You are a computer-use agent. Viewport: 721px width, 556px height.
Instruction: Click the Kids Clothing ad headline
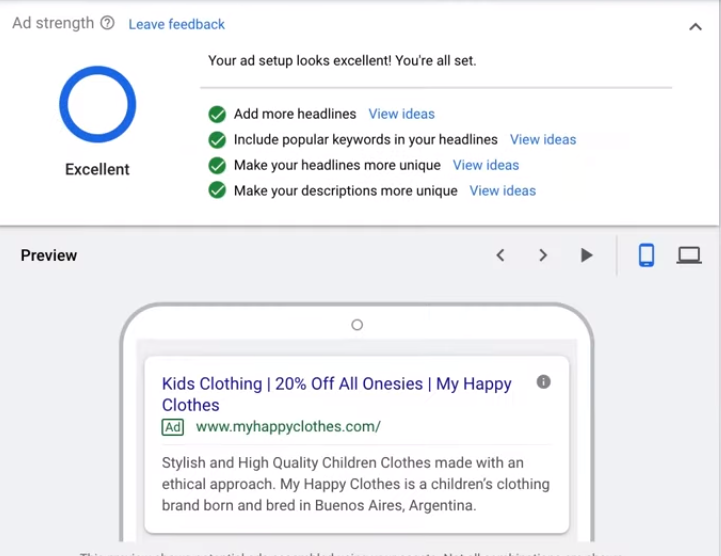click(336, 394)
